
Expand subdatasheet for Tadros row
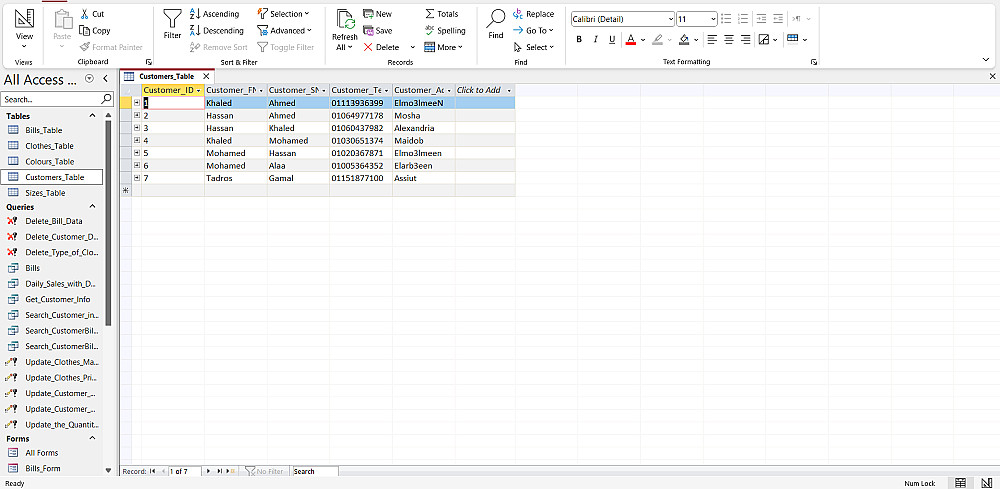136,178
